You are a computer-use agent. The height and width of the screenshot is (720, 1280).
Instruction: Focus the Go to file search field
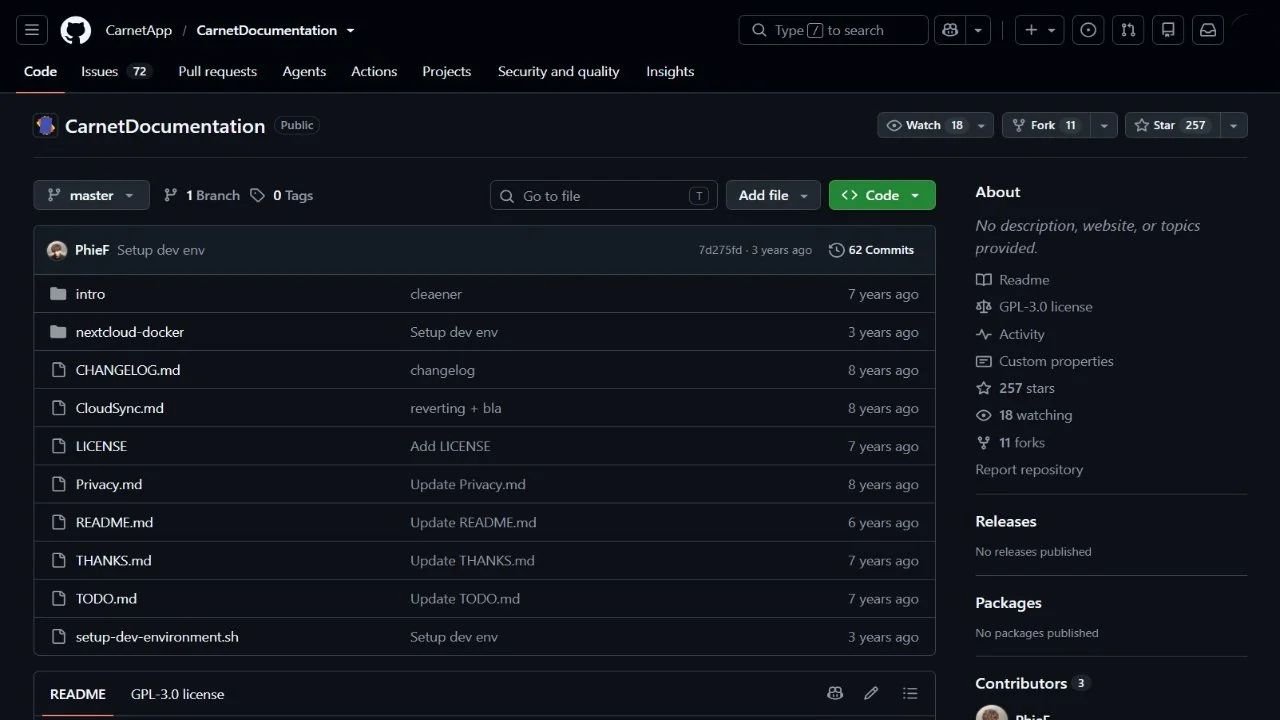pos(604,196)
